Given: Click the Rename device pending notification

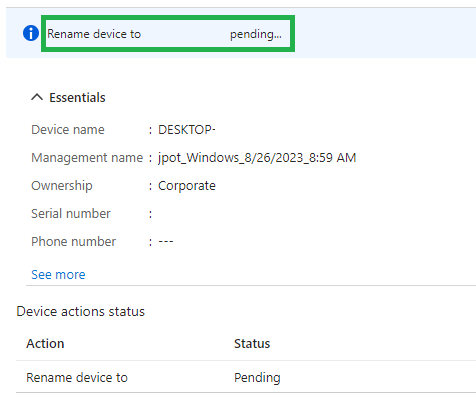Looking at the screenshot, I should [x=168, y=34].
